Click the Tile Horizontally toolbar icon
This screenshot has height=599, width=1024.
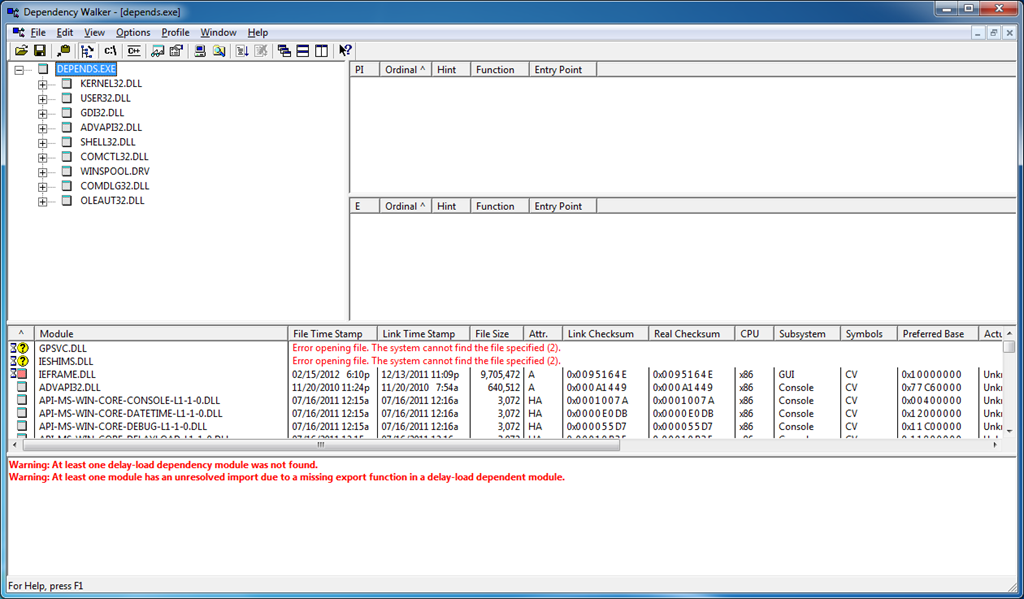(302, 51)
